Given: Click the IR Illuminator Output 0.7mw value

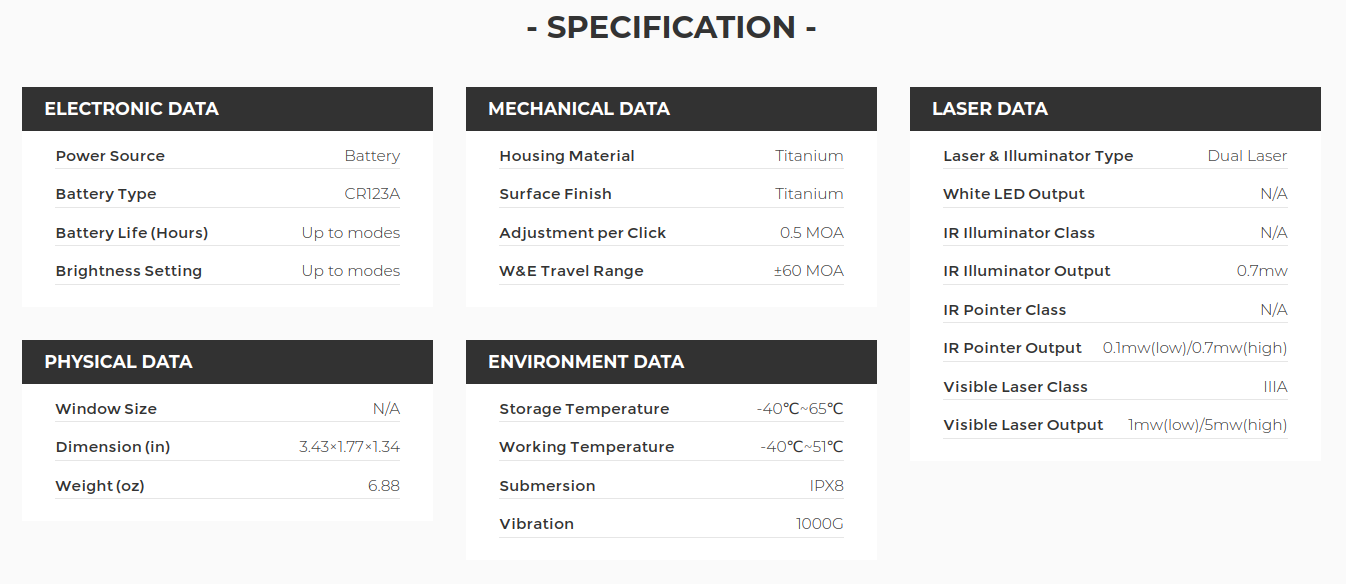Looking at the screenshot, I should 1262,271.
